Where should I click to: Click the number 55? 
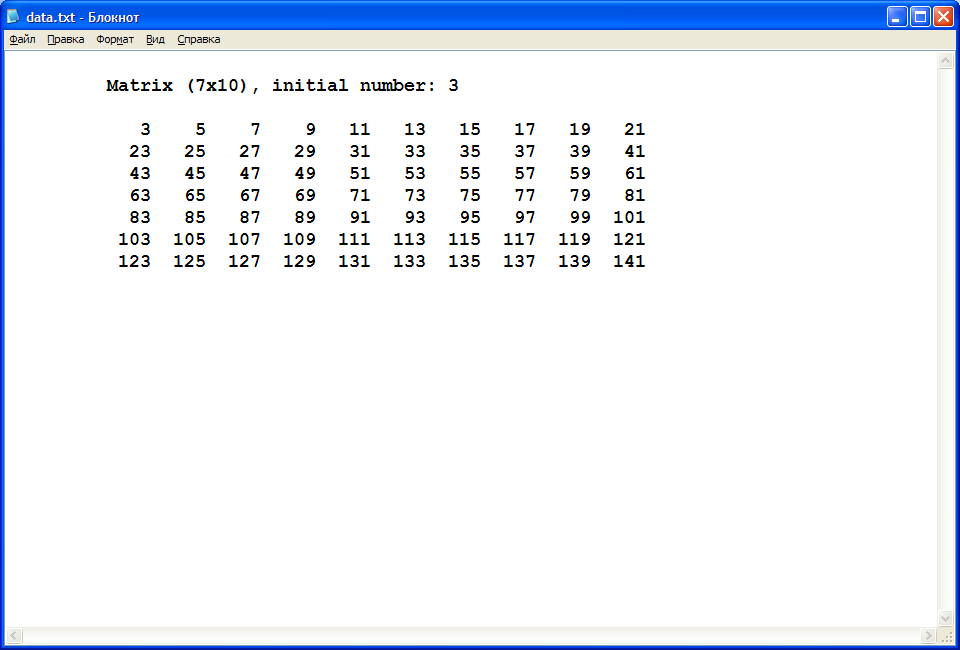(470, 174)
